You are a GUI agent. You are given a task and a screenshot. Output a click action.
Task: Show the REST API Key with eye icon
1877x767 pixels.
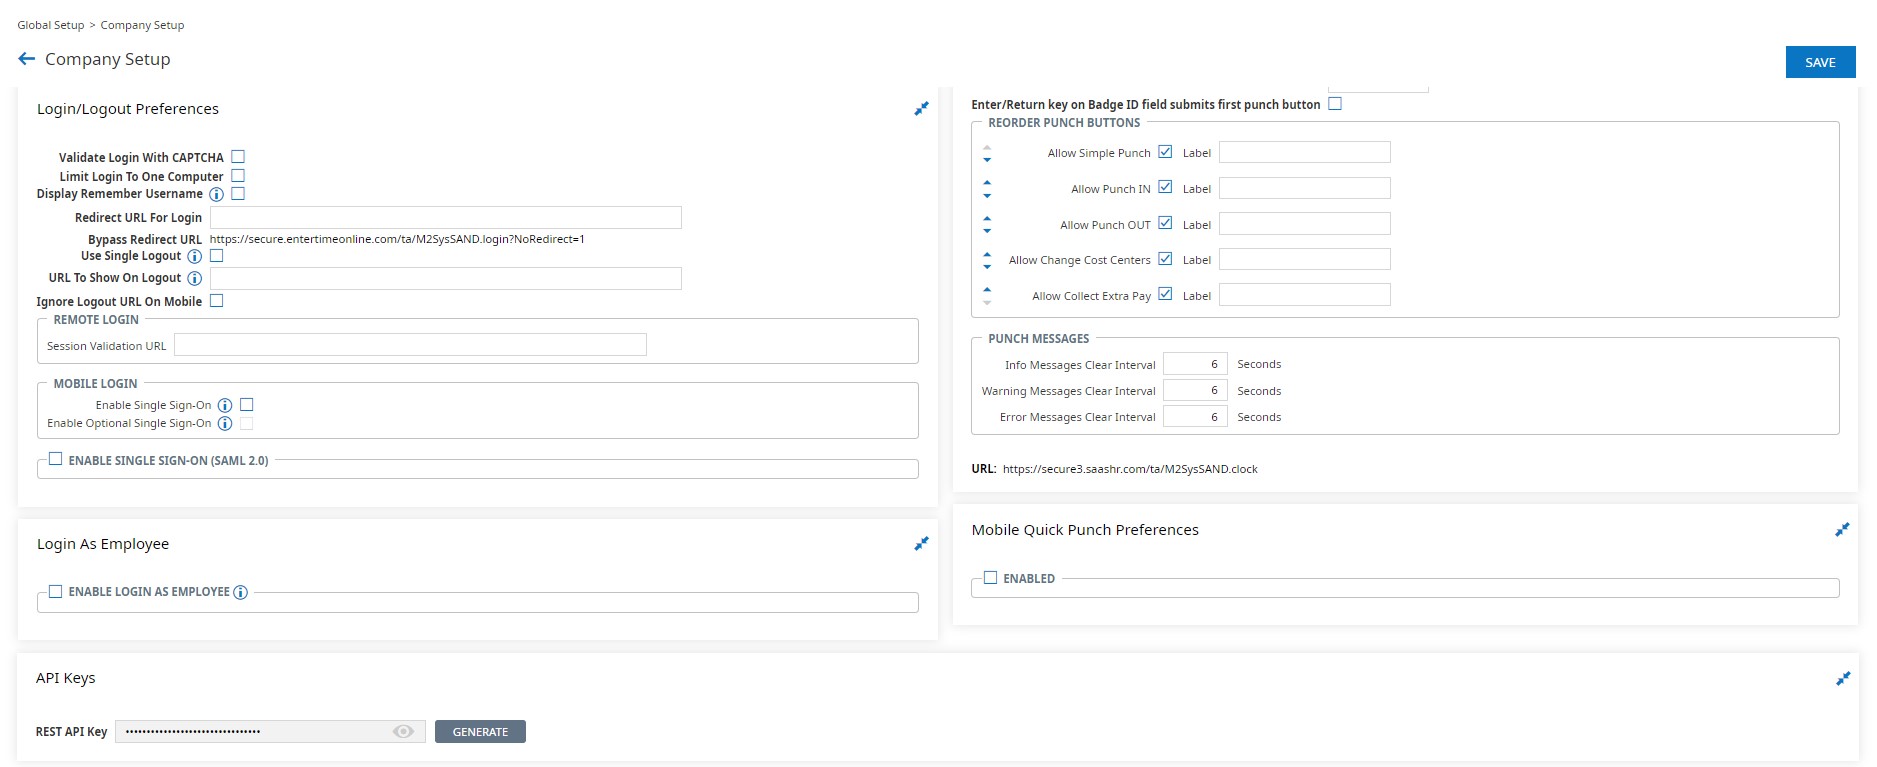click(x=403, y=732)
